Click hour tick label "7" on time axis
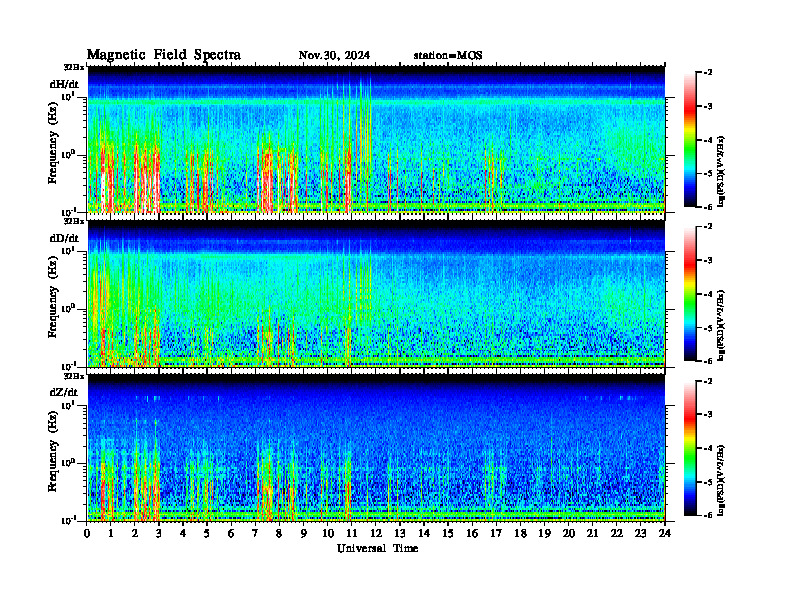Screen dimensions: 792x612 point(255,534)
